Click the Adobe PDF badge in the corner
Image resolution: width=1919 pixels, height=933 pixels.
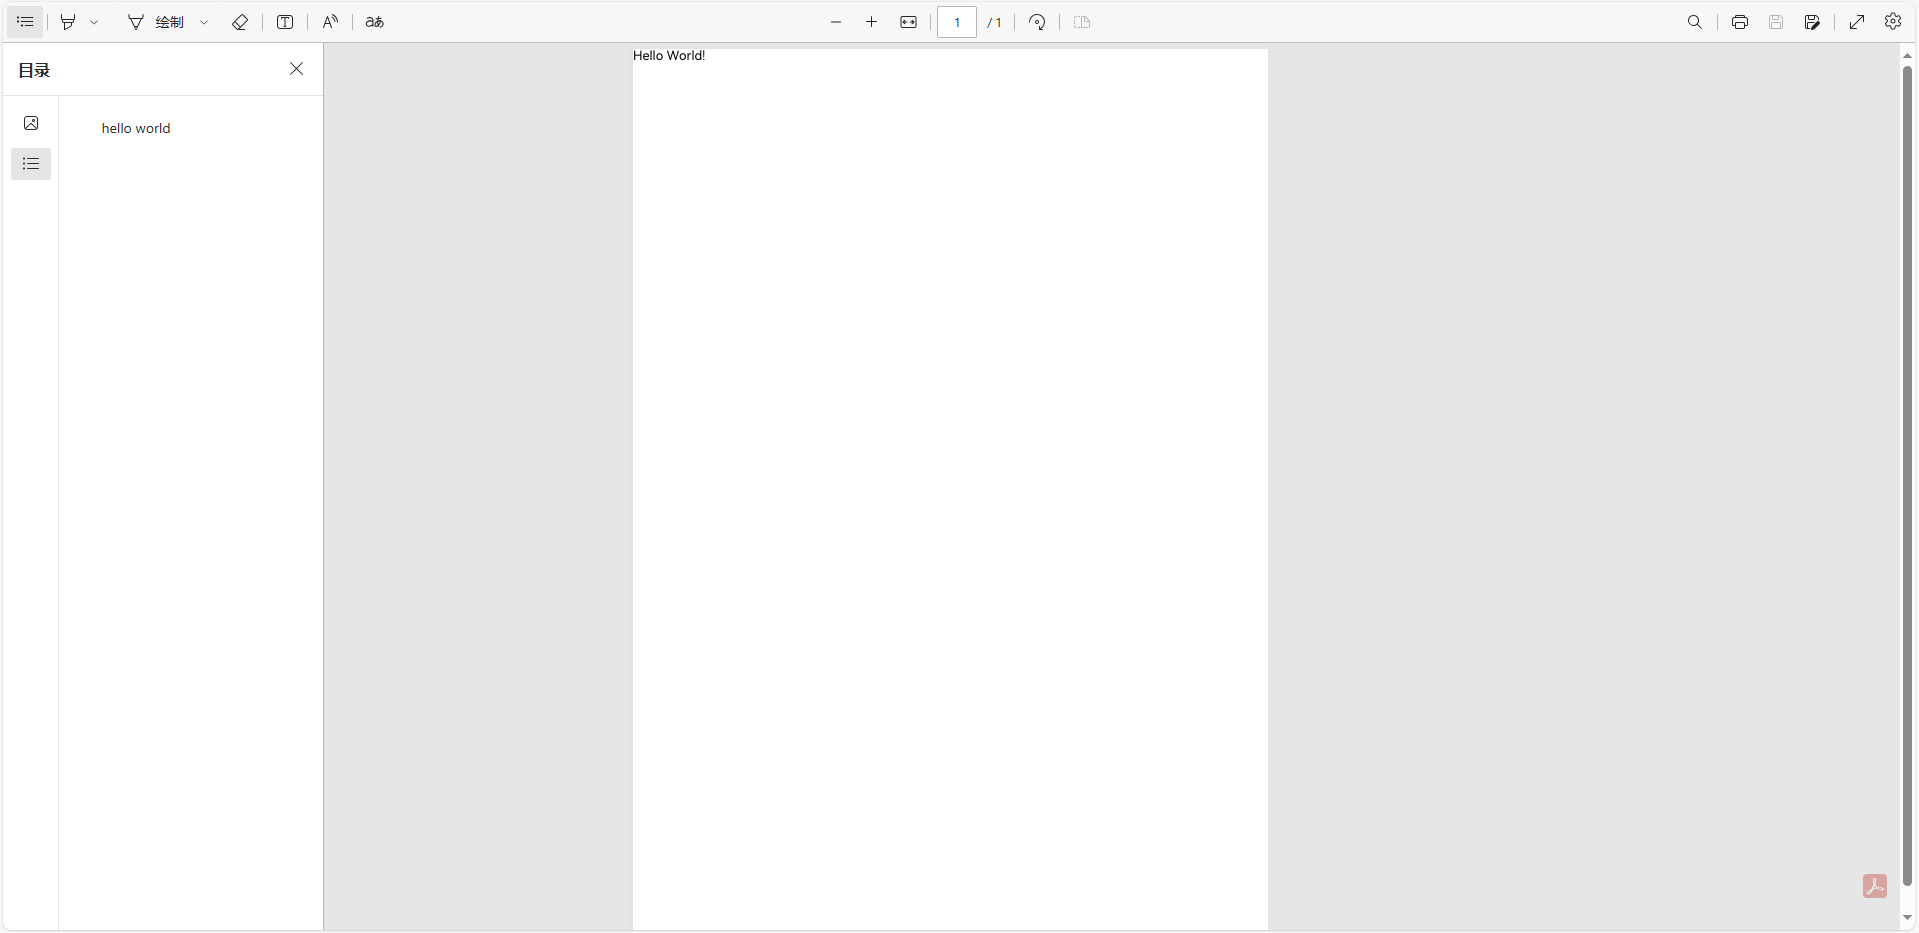pyautogui.click(x=1875, y=886)
